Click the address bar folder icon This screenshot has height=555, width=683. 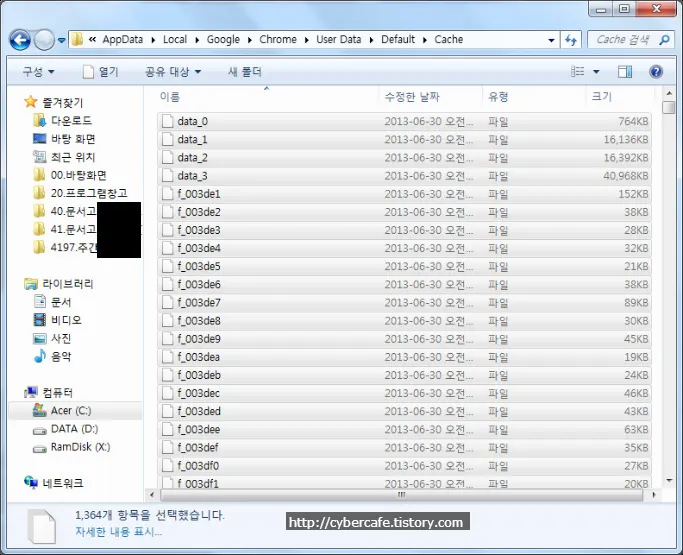coord(78,40)
